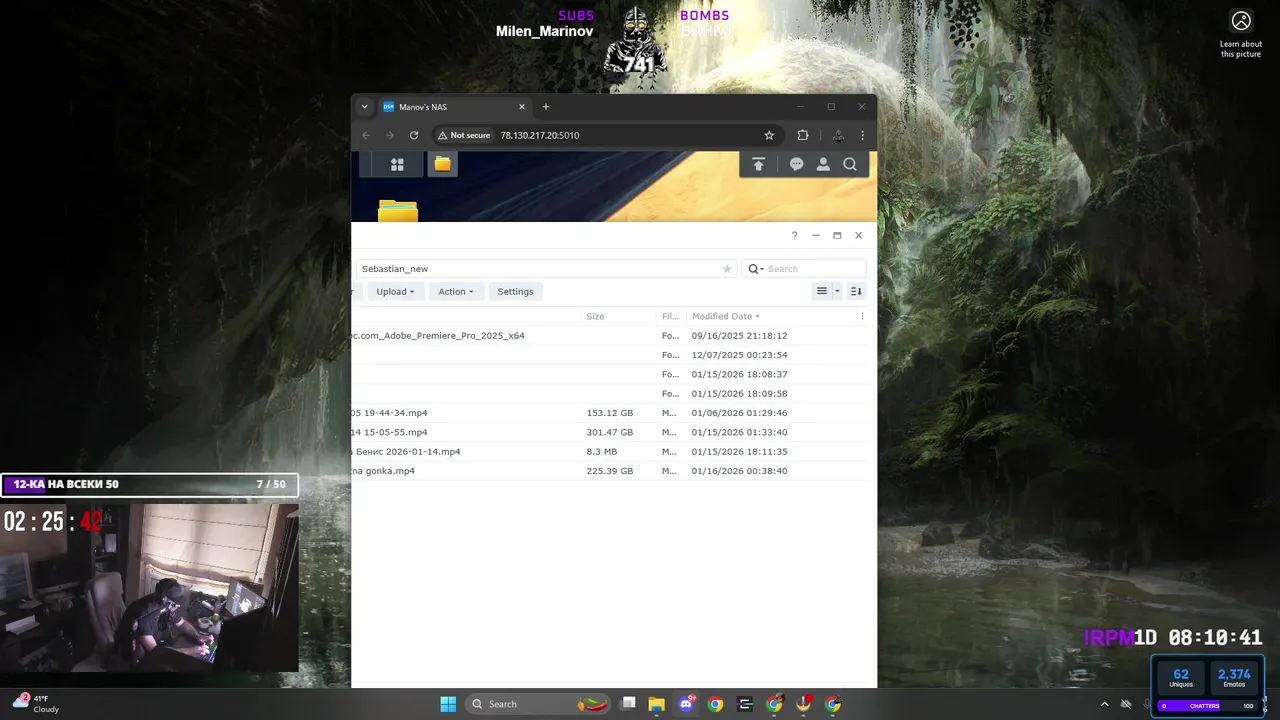Viewport: 1280px width, 720px height.
Task: Open Chrome tab search dropdown arrow
Action: pos(364,107)
